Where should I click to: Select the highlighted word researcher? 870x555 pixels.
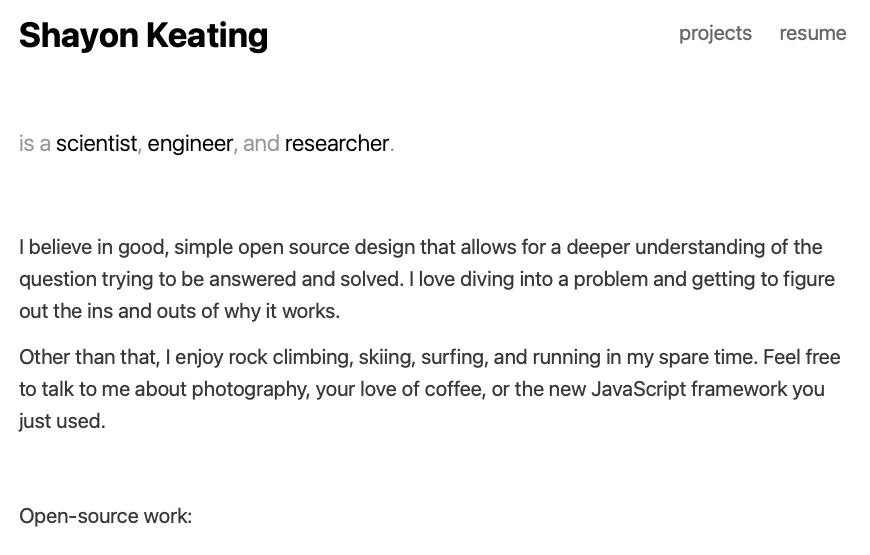(x=336, y=143)
